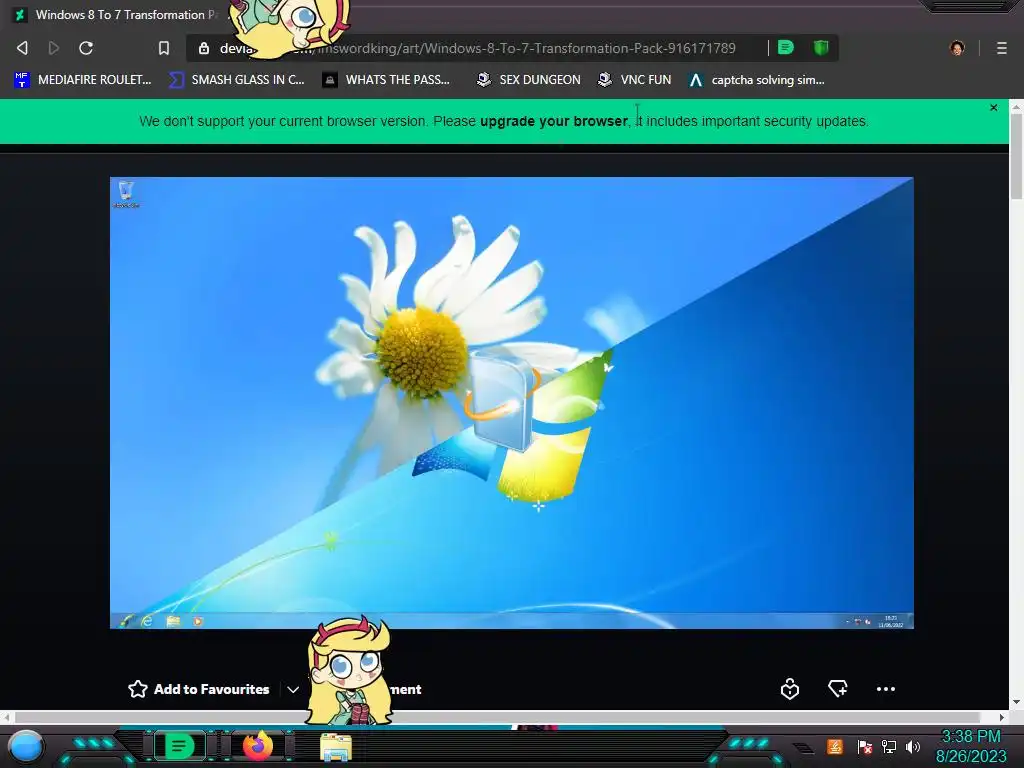Open the MEDIAFIRE ROULET... bookmark
Viewport: 1024px width, 768px height.
pos(82,80)
